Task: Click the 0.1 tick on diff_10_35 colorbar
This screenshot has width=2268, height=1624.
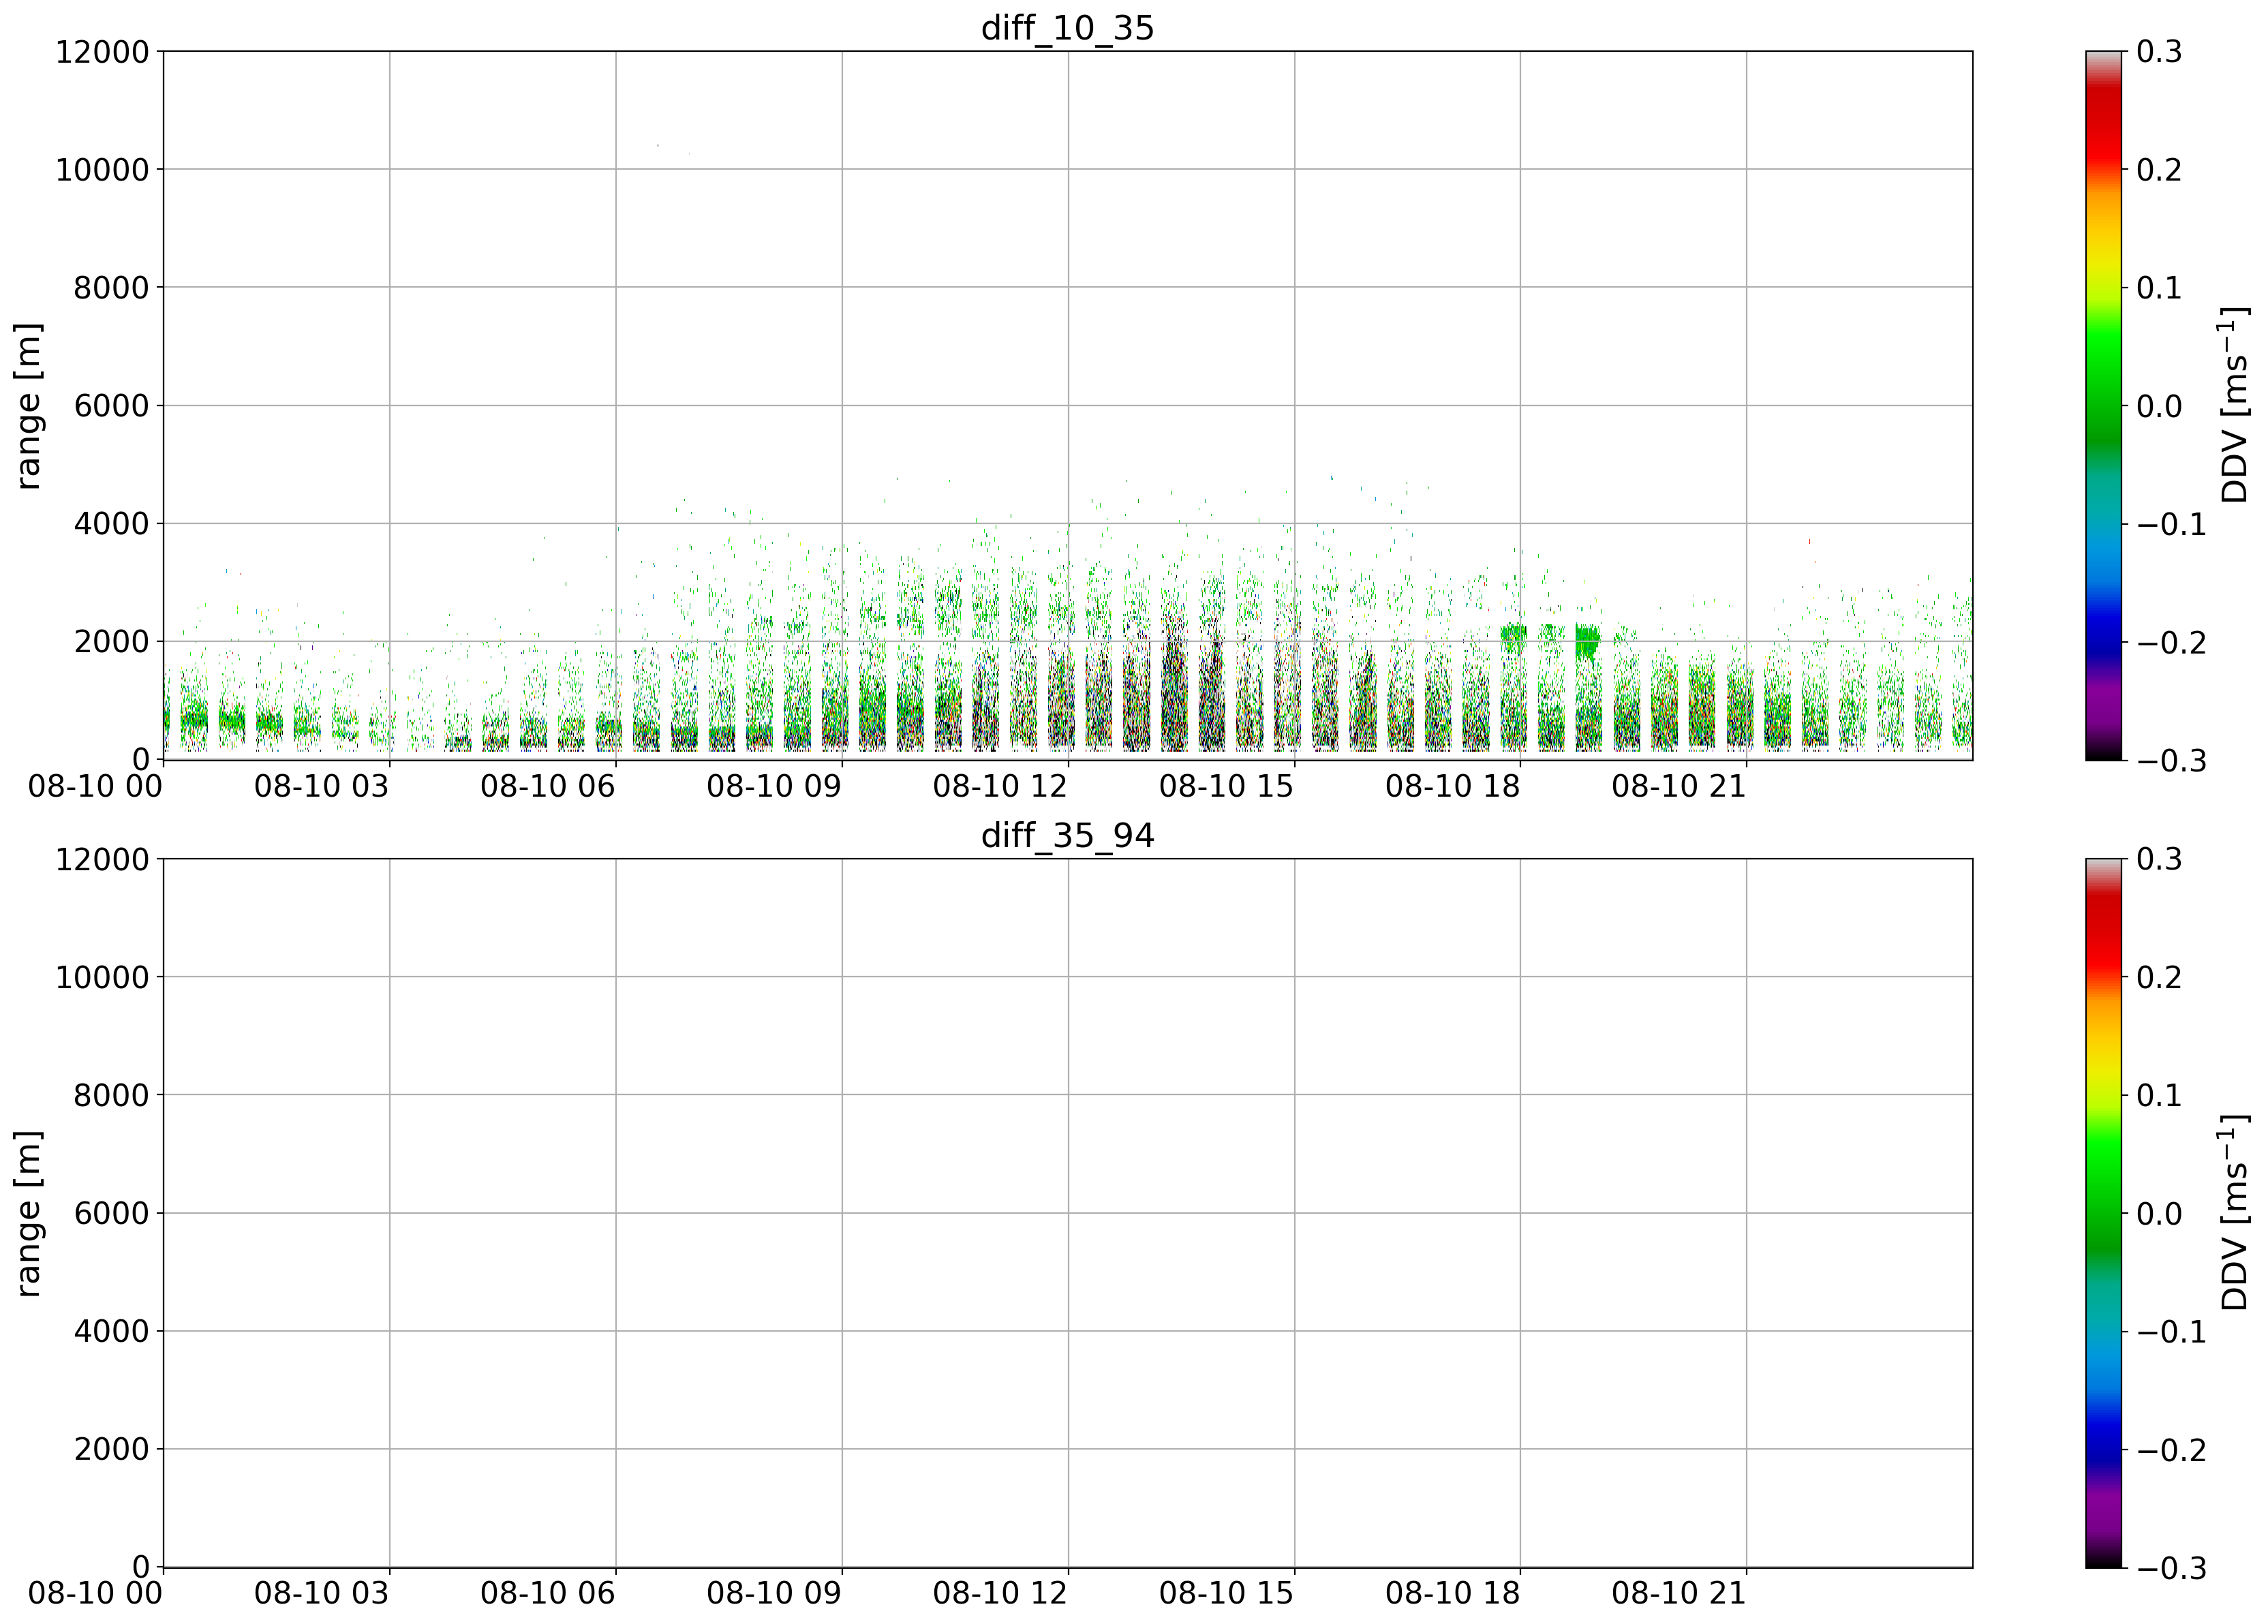Action: [x=2160, y=287]
